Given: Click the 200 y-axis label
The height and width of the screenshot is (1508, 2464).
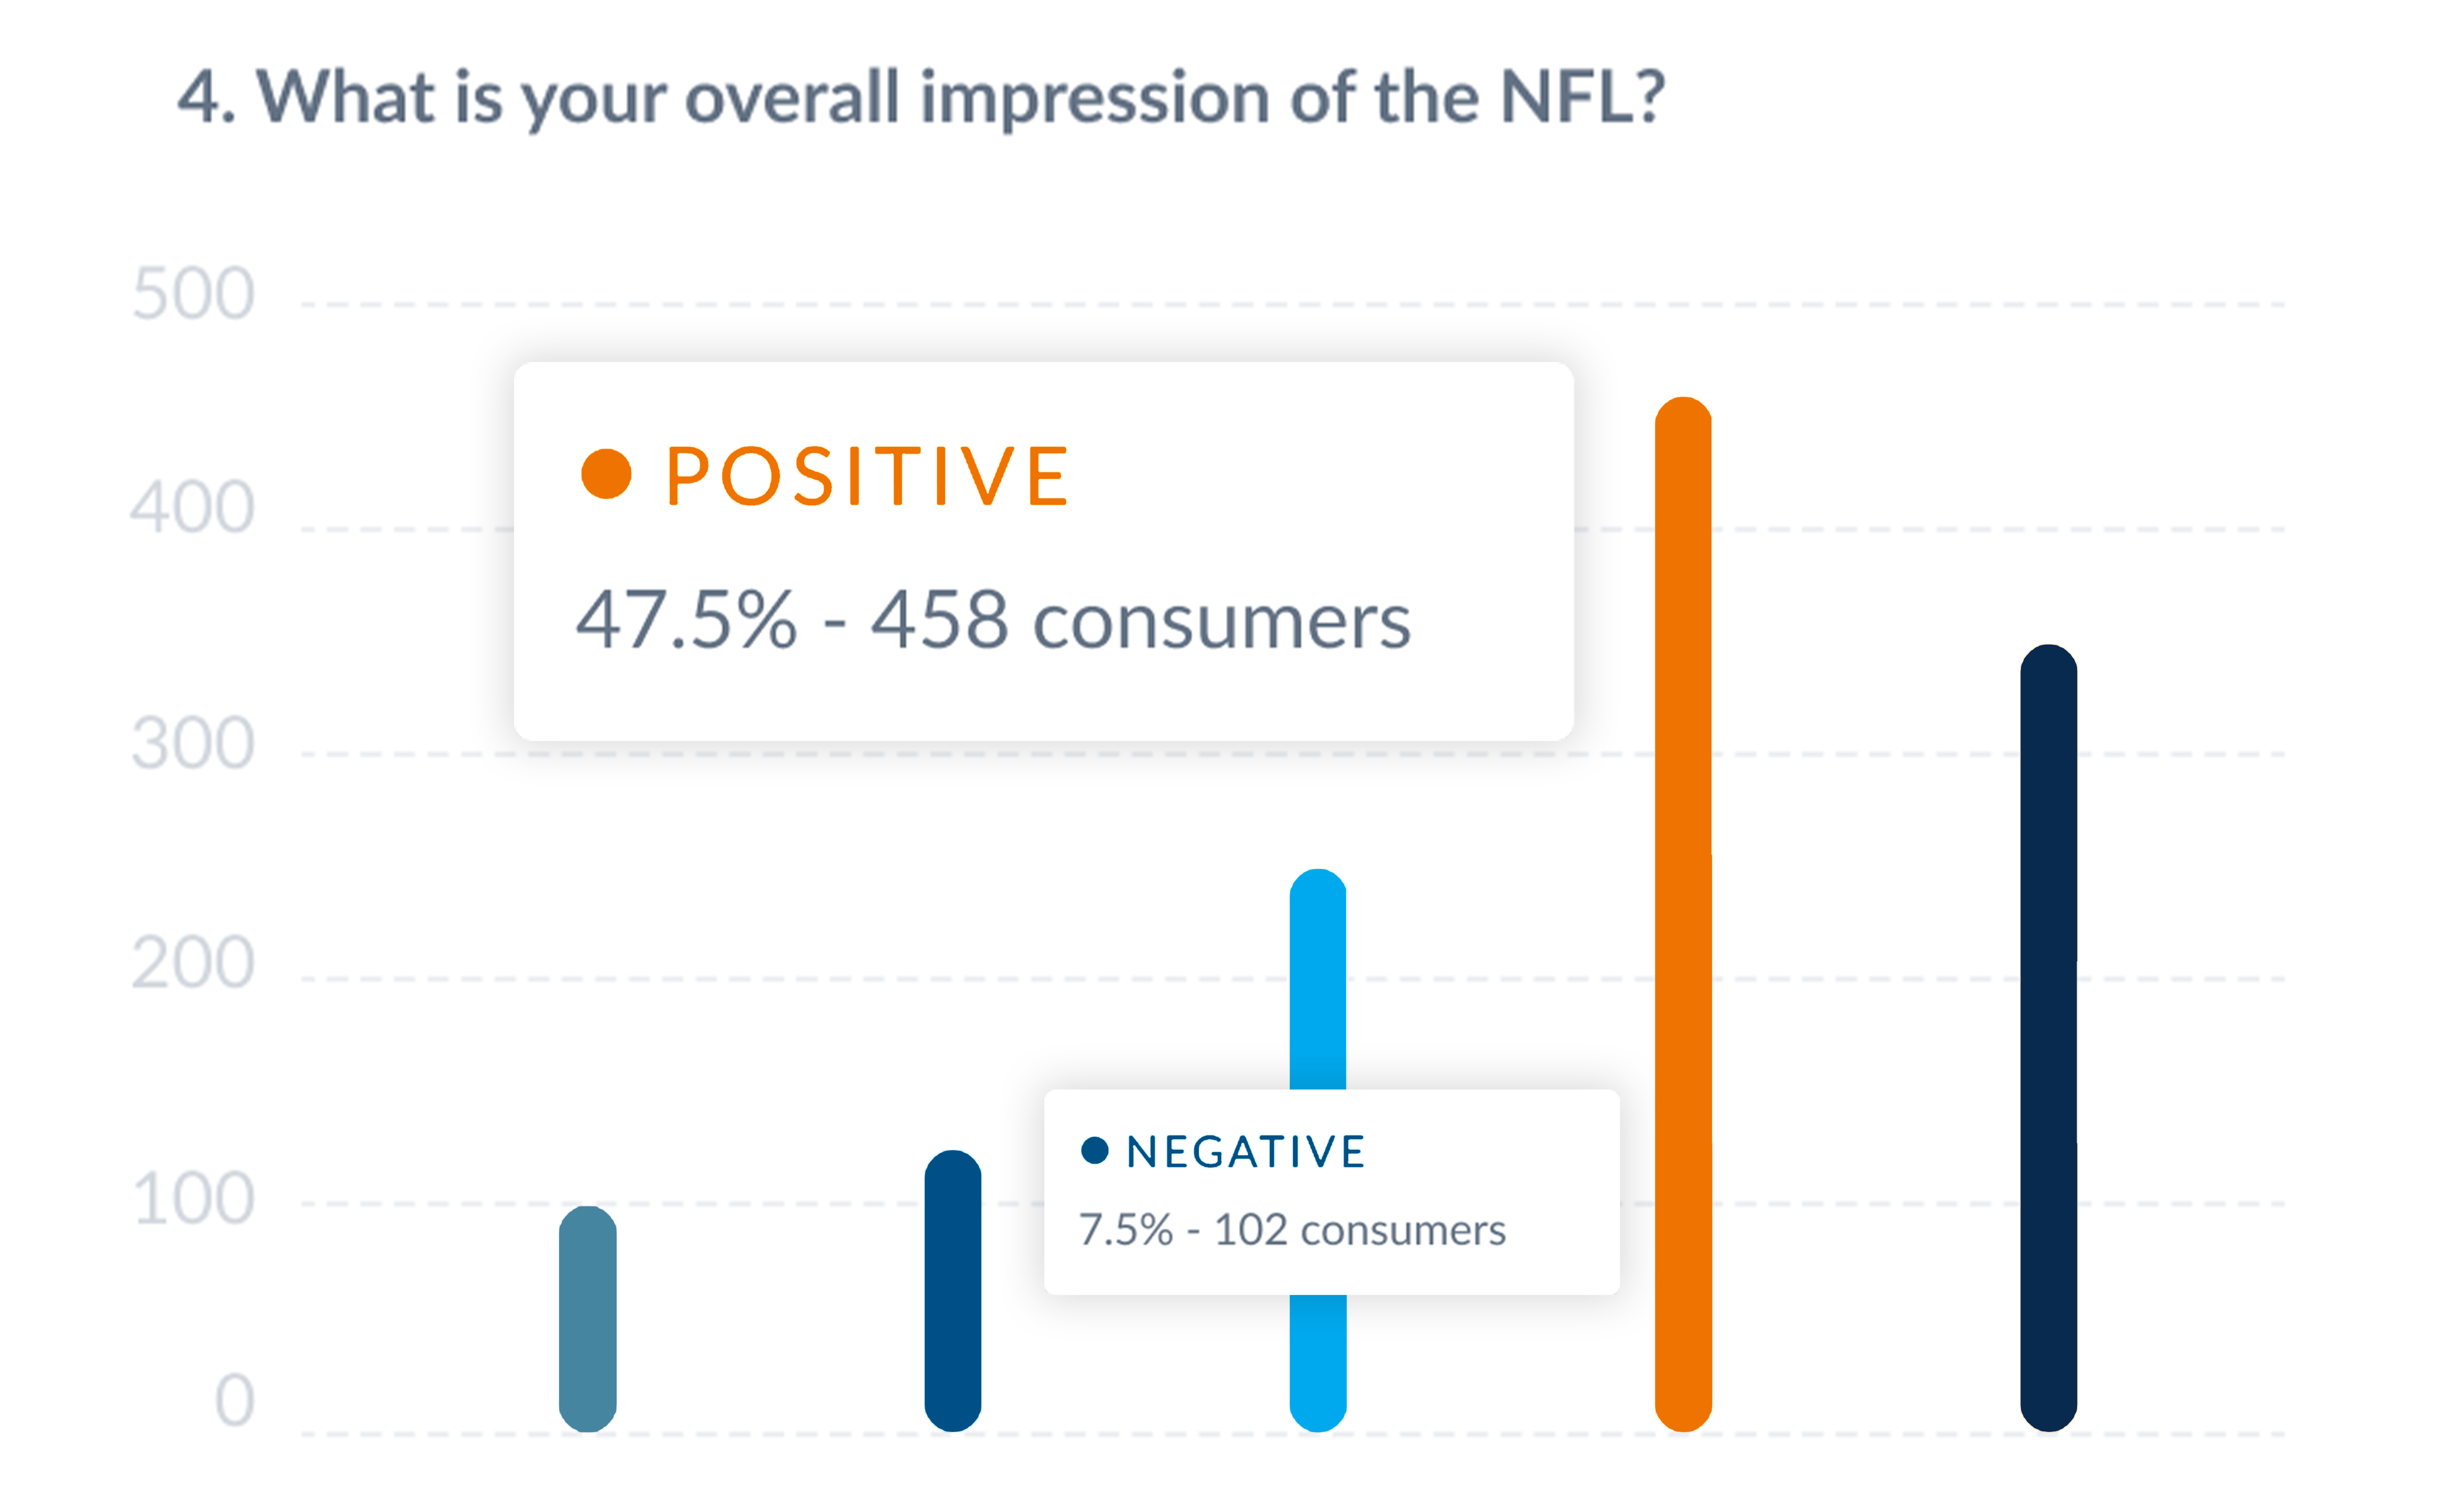Looking at the screenshot, I should [x=193, y=962].
